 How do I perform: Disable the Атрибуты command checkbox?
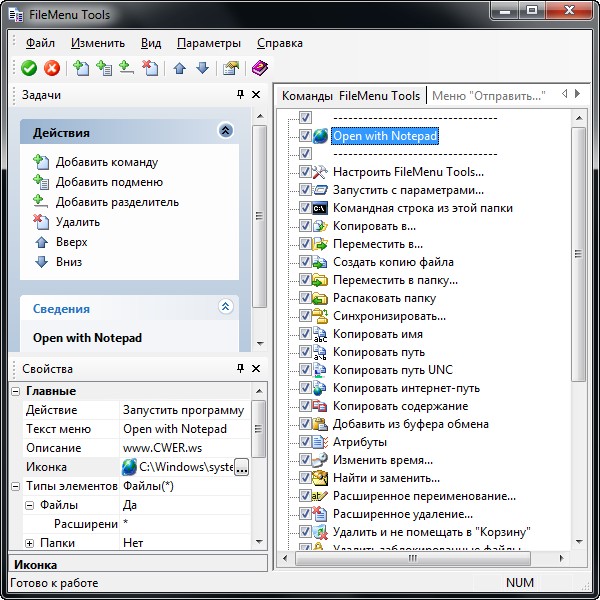[305, 442]
